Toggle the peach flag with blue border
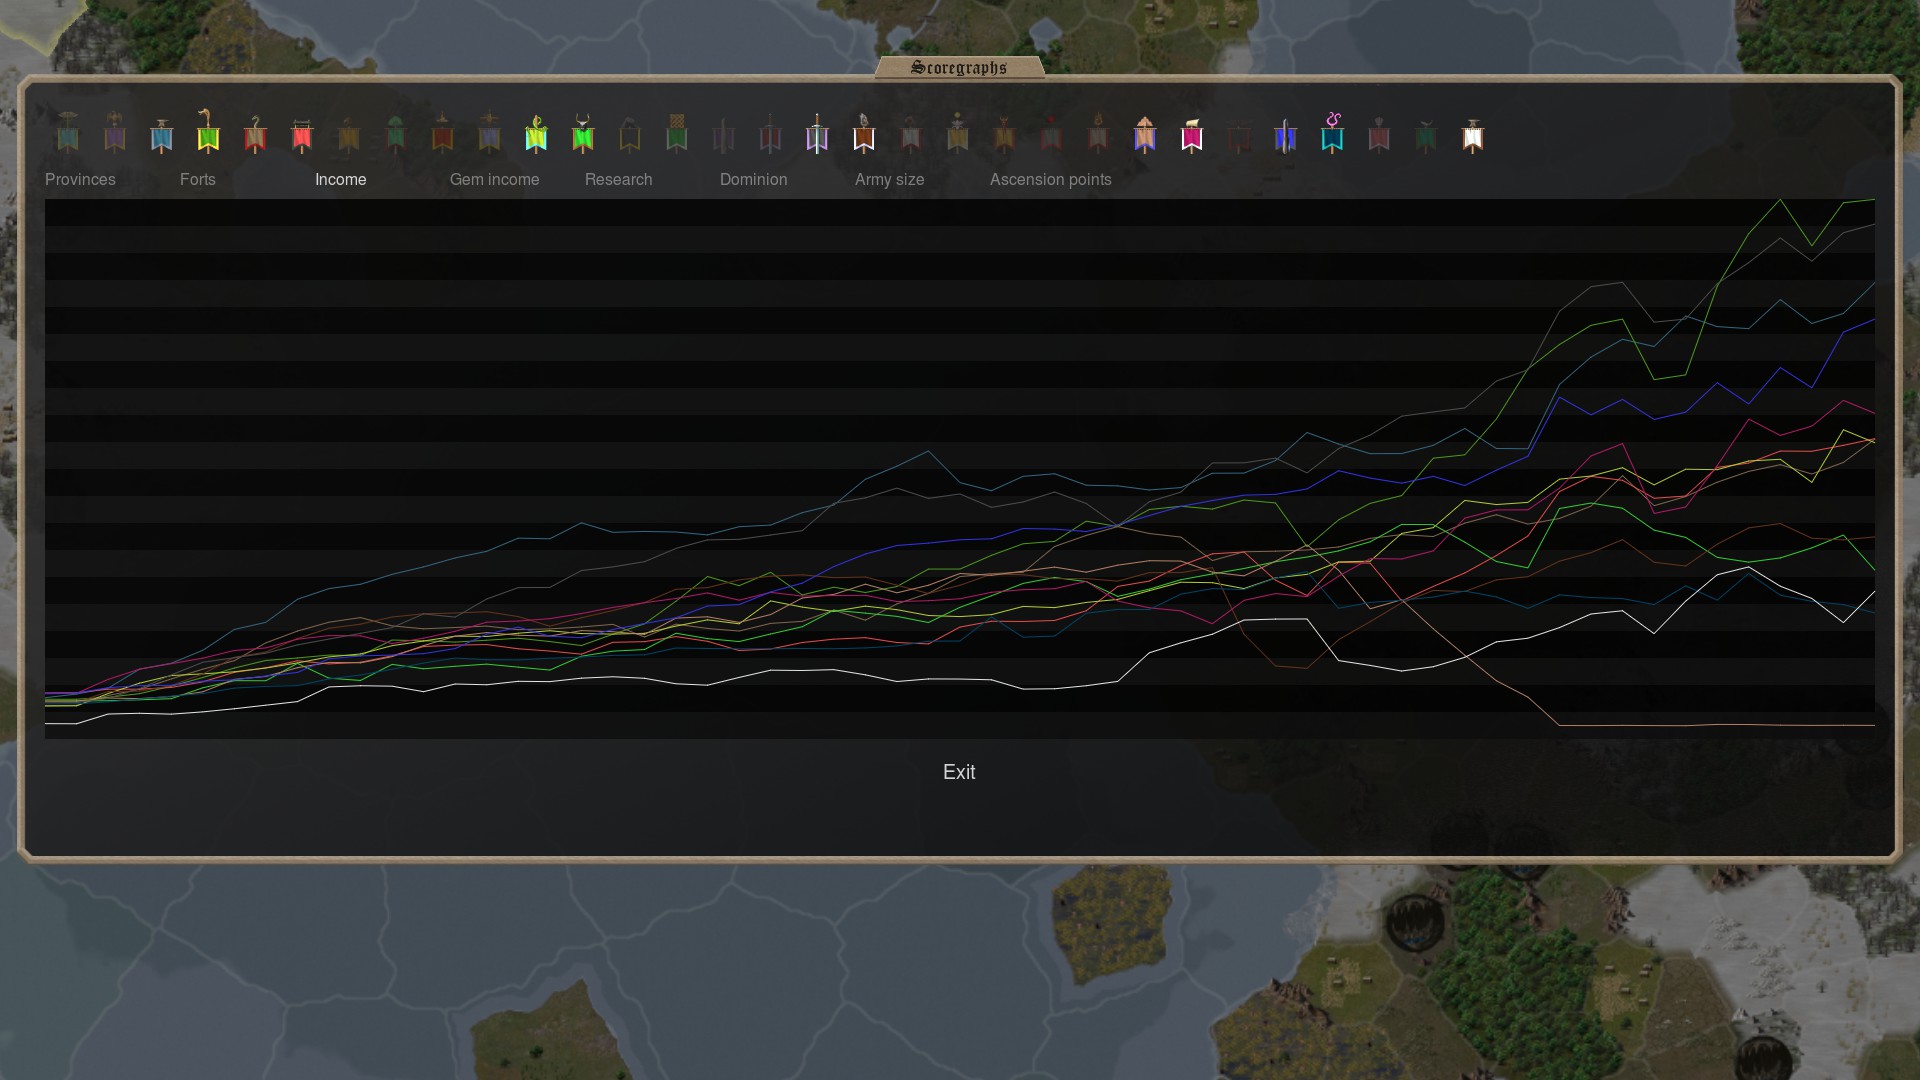The height and width of the screenshot is (1080, 1920). coord(1145,134)
